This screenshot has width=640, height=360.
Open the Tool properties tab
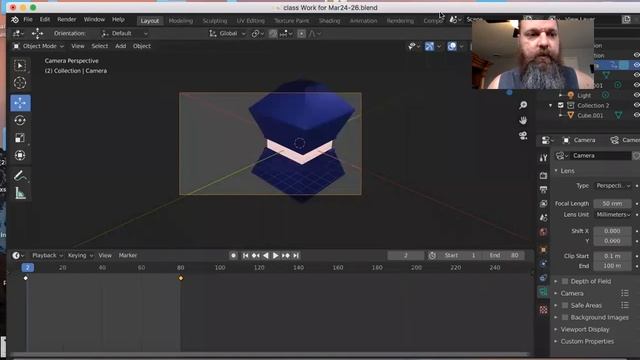click(x=543, y=158)
